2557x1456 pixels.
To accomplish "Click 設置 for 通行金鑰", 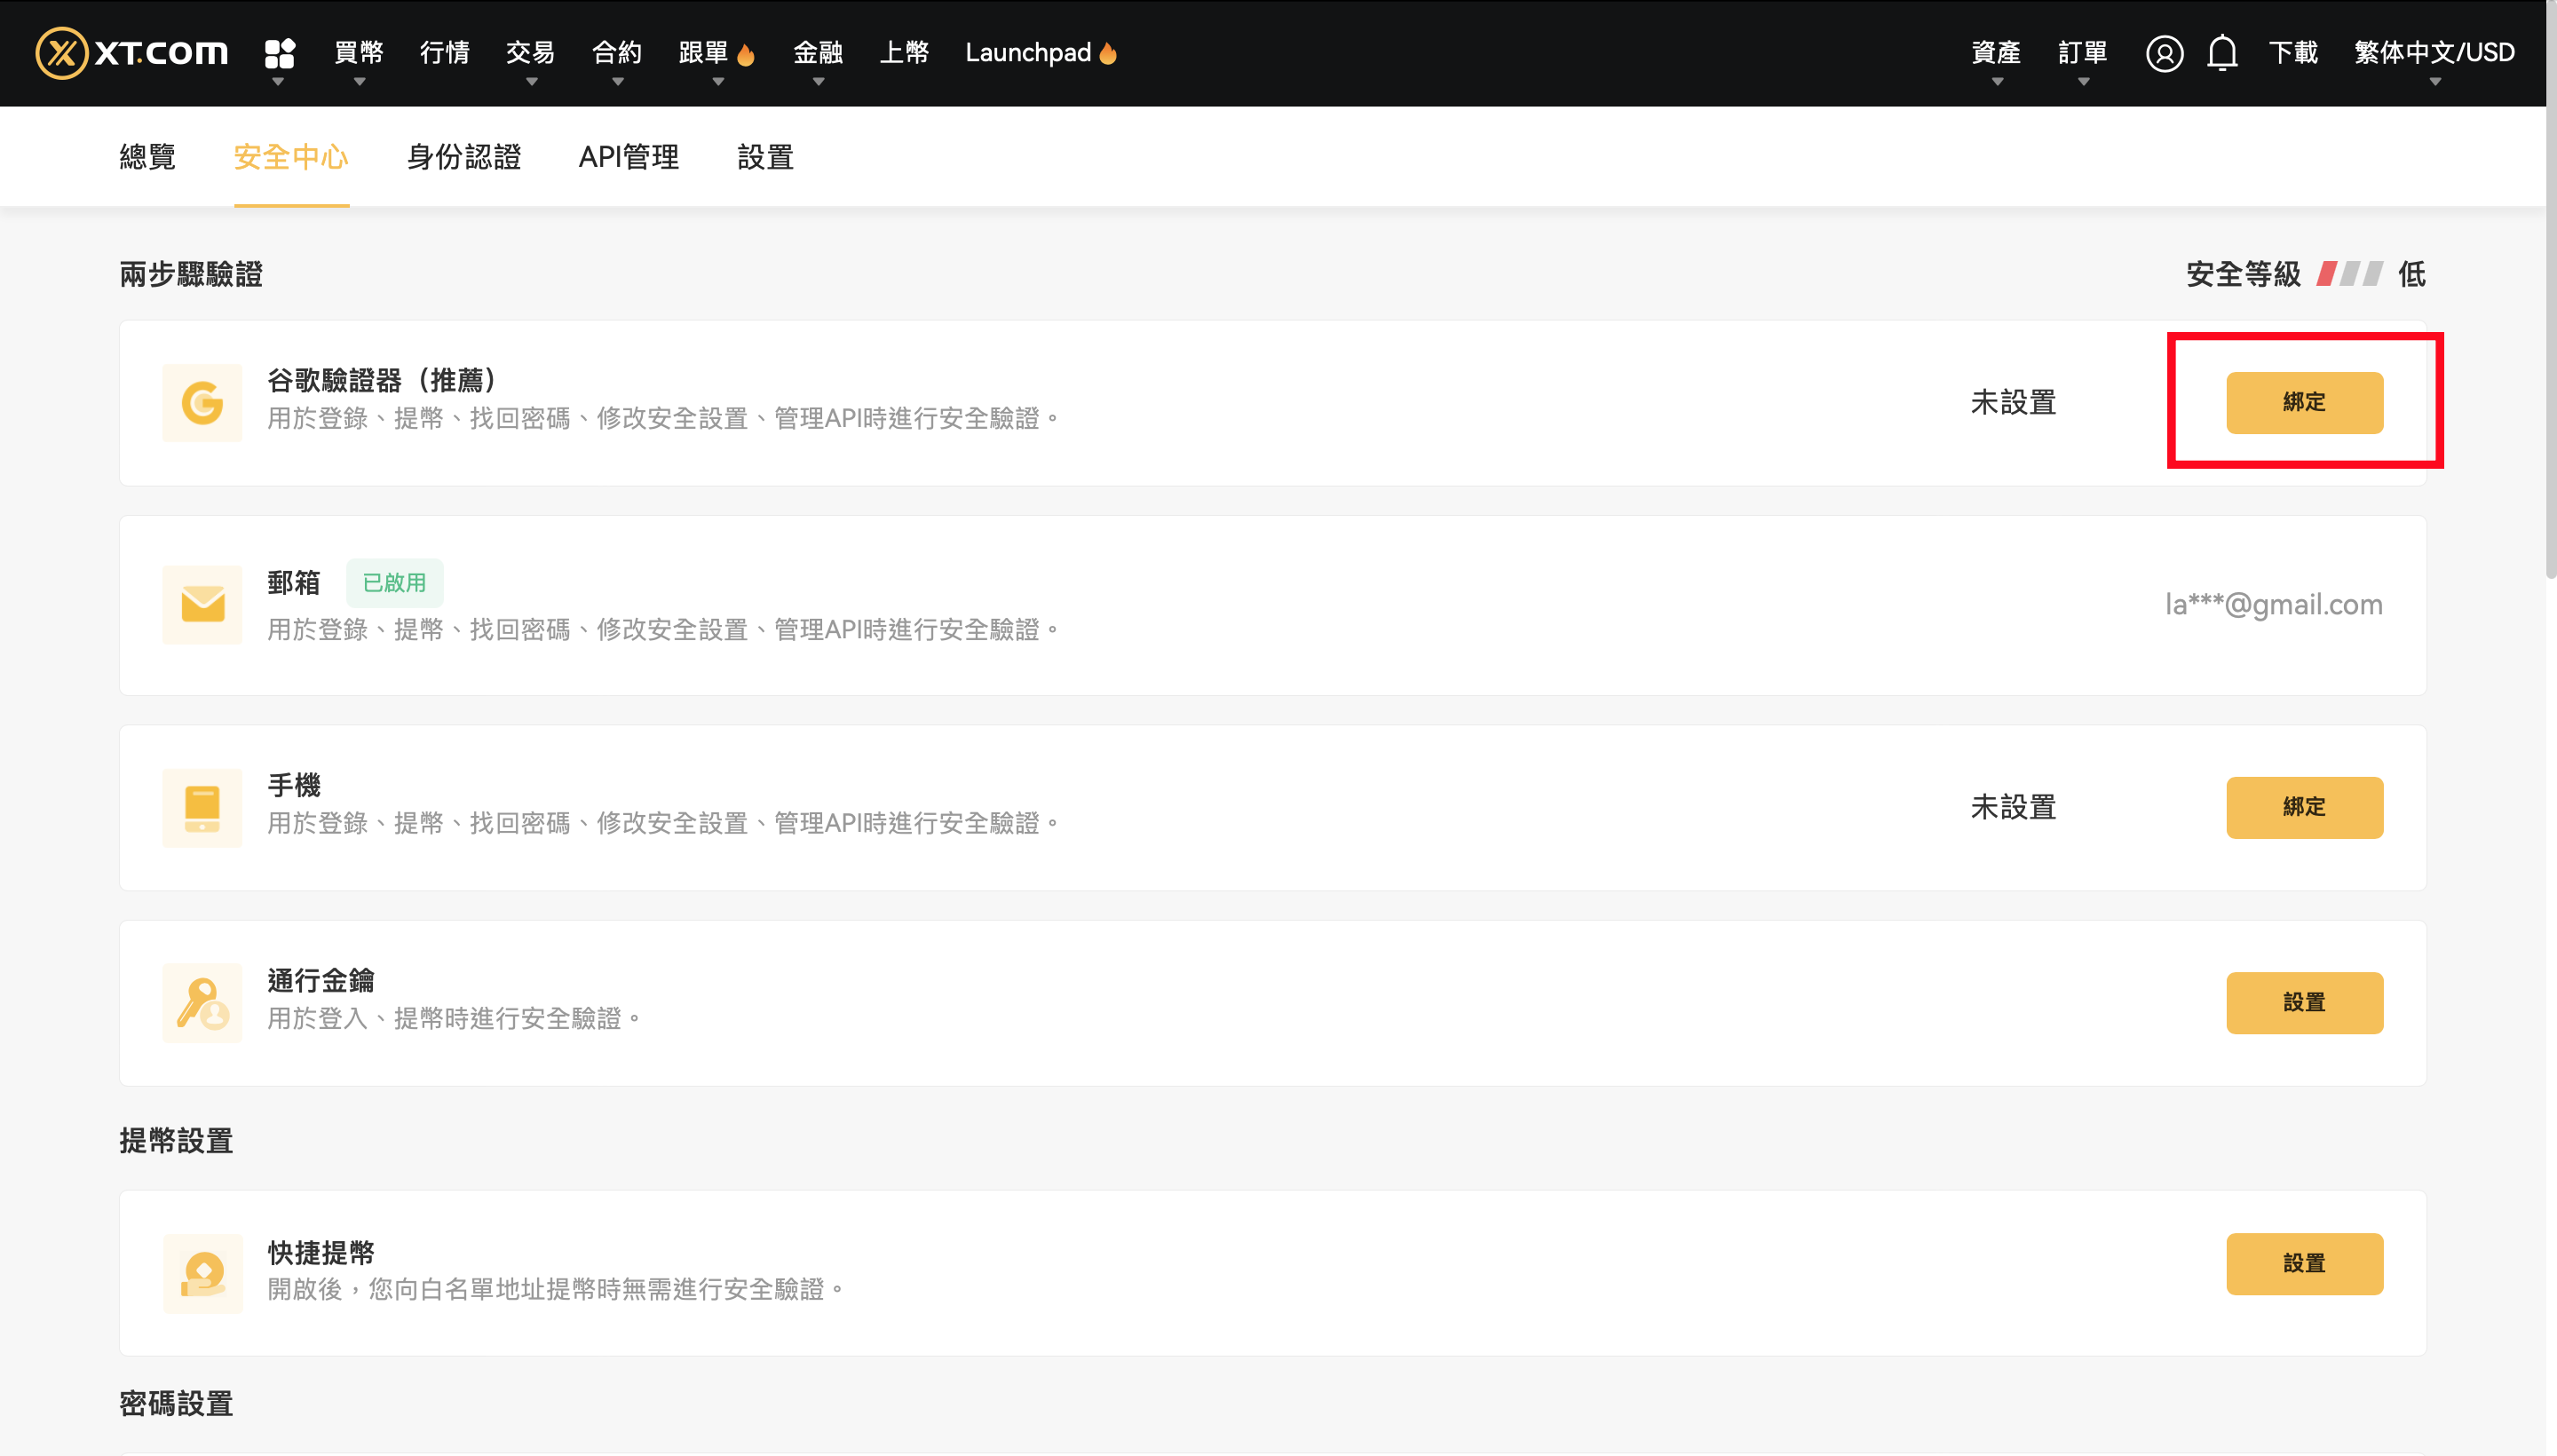I will pos(2304,1003).
